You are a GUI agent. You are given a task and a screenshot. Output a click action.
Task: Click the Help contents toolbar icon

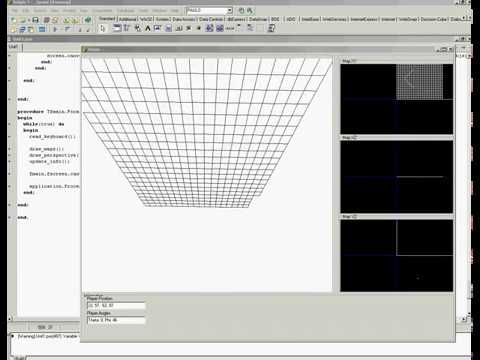tap(88, 20)
